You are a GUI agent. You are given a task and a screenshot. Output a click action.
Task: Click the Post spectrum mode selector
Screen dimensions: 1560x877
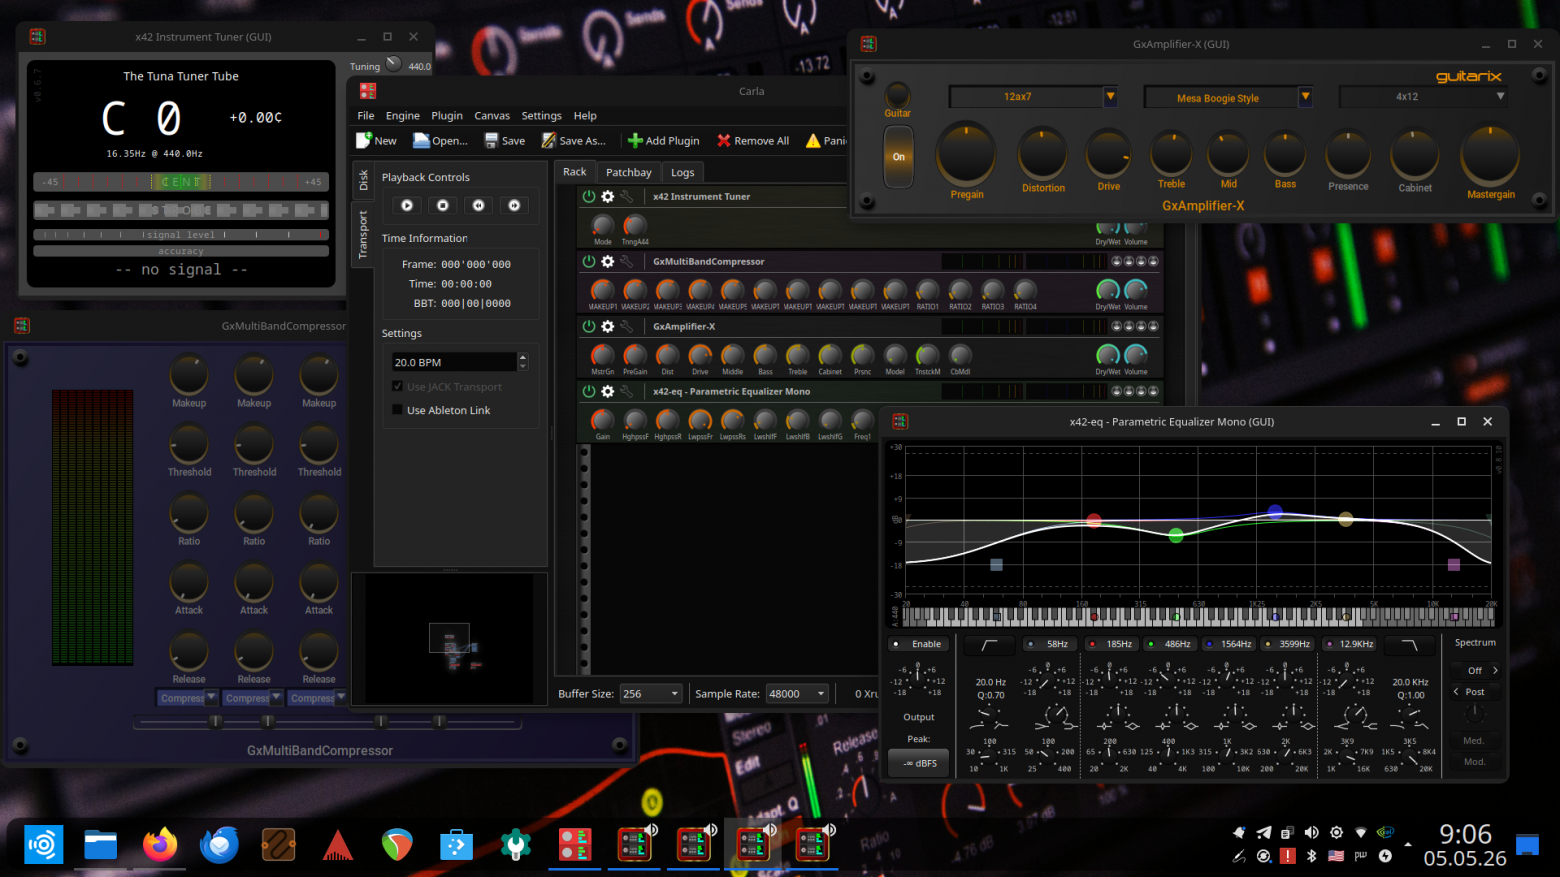pos(1475,692)
